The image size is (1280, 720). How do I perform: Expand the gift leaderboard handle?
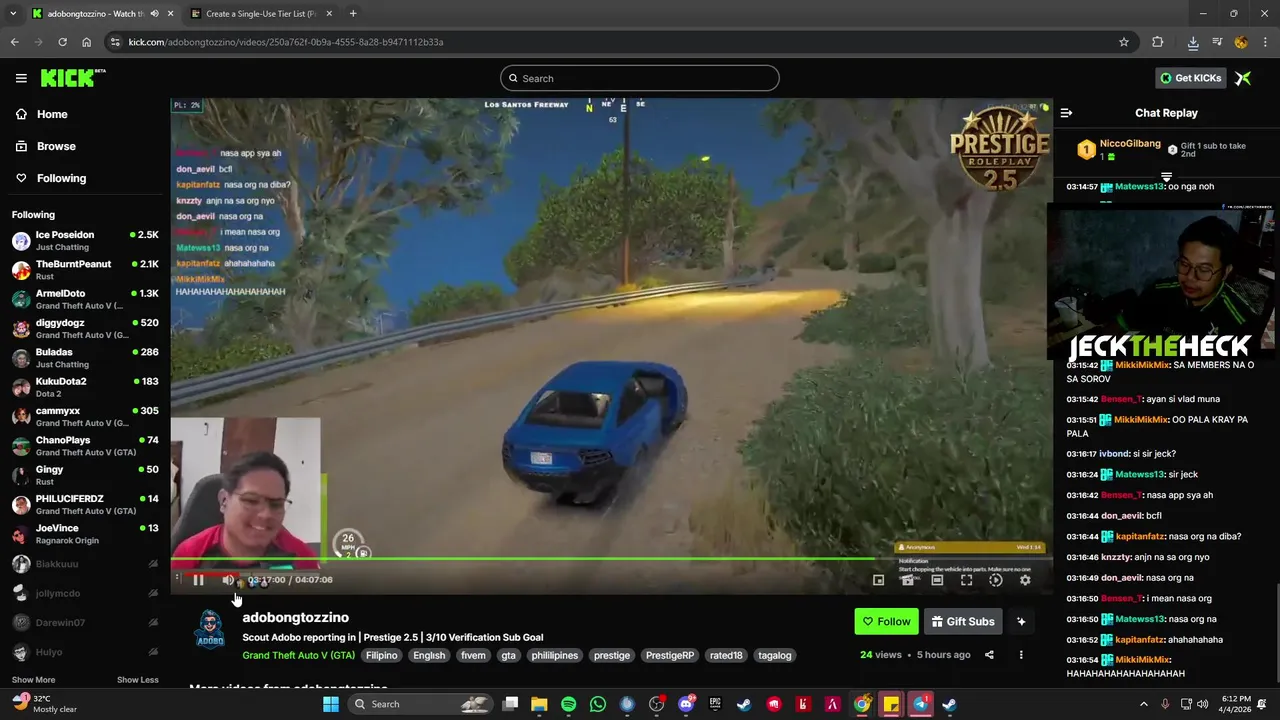(1166, 177)
